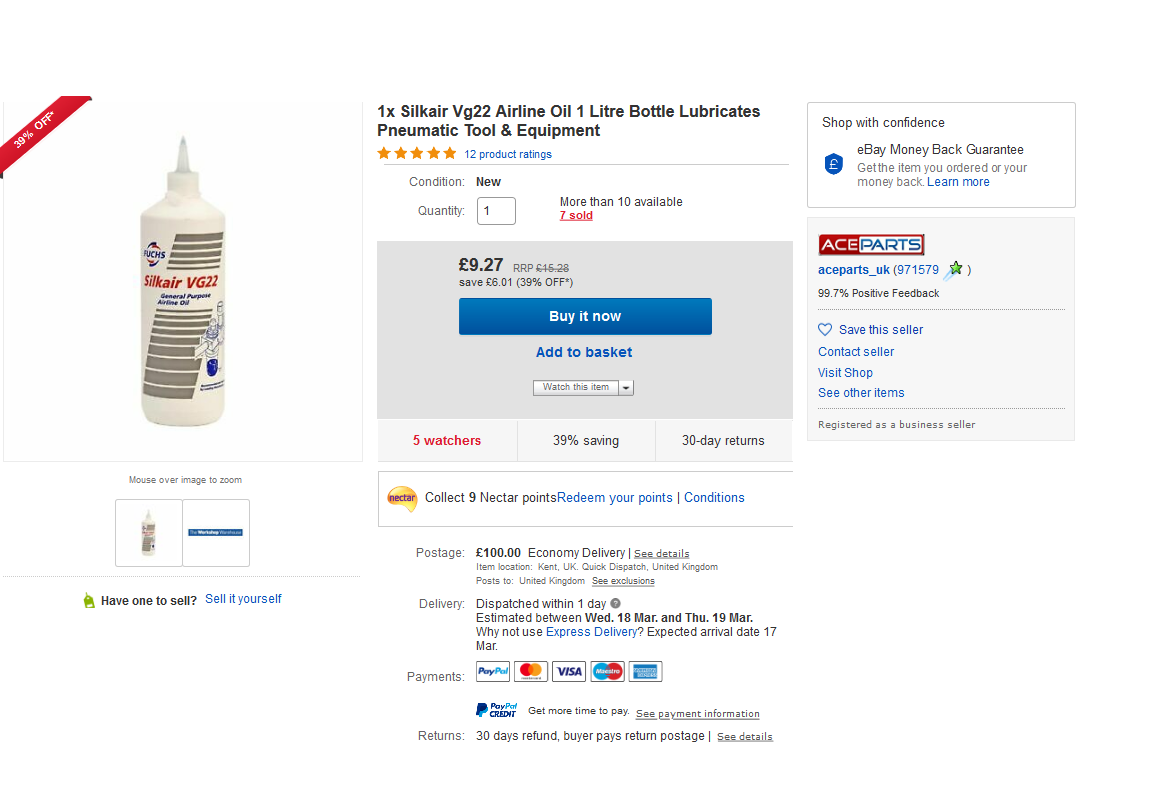Click the VISA payment icon
Screen dimensions: 1155x801
pos(569,672)
